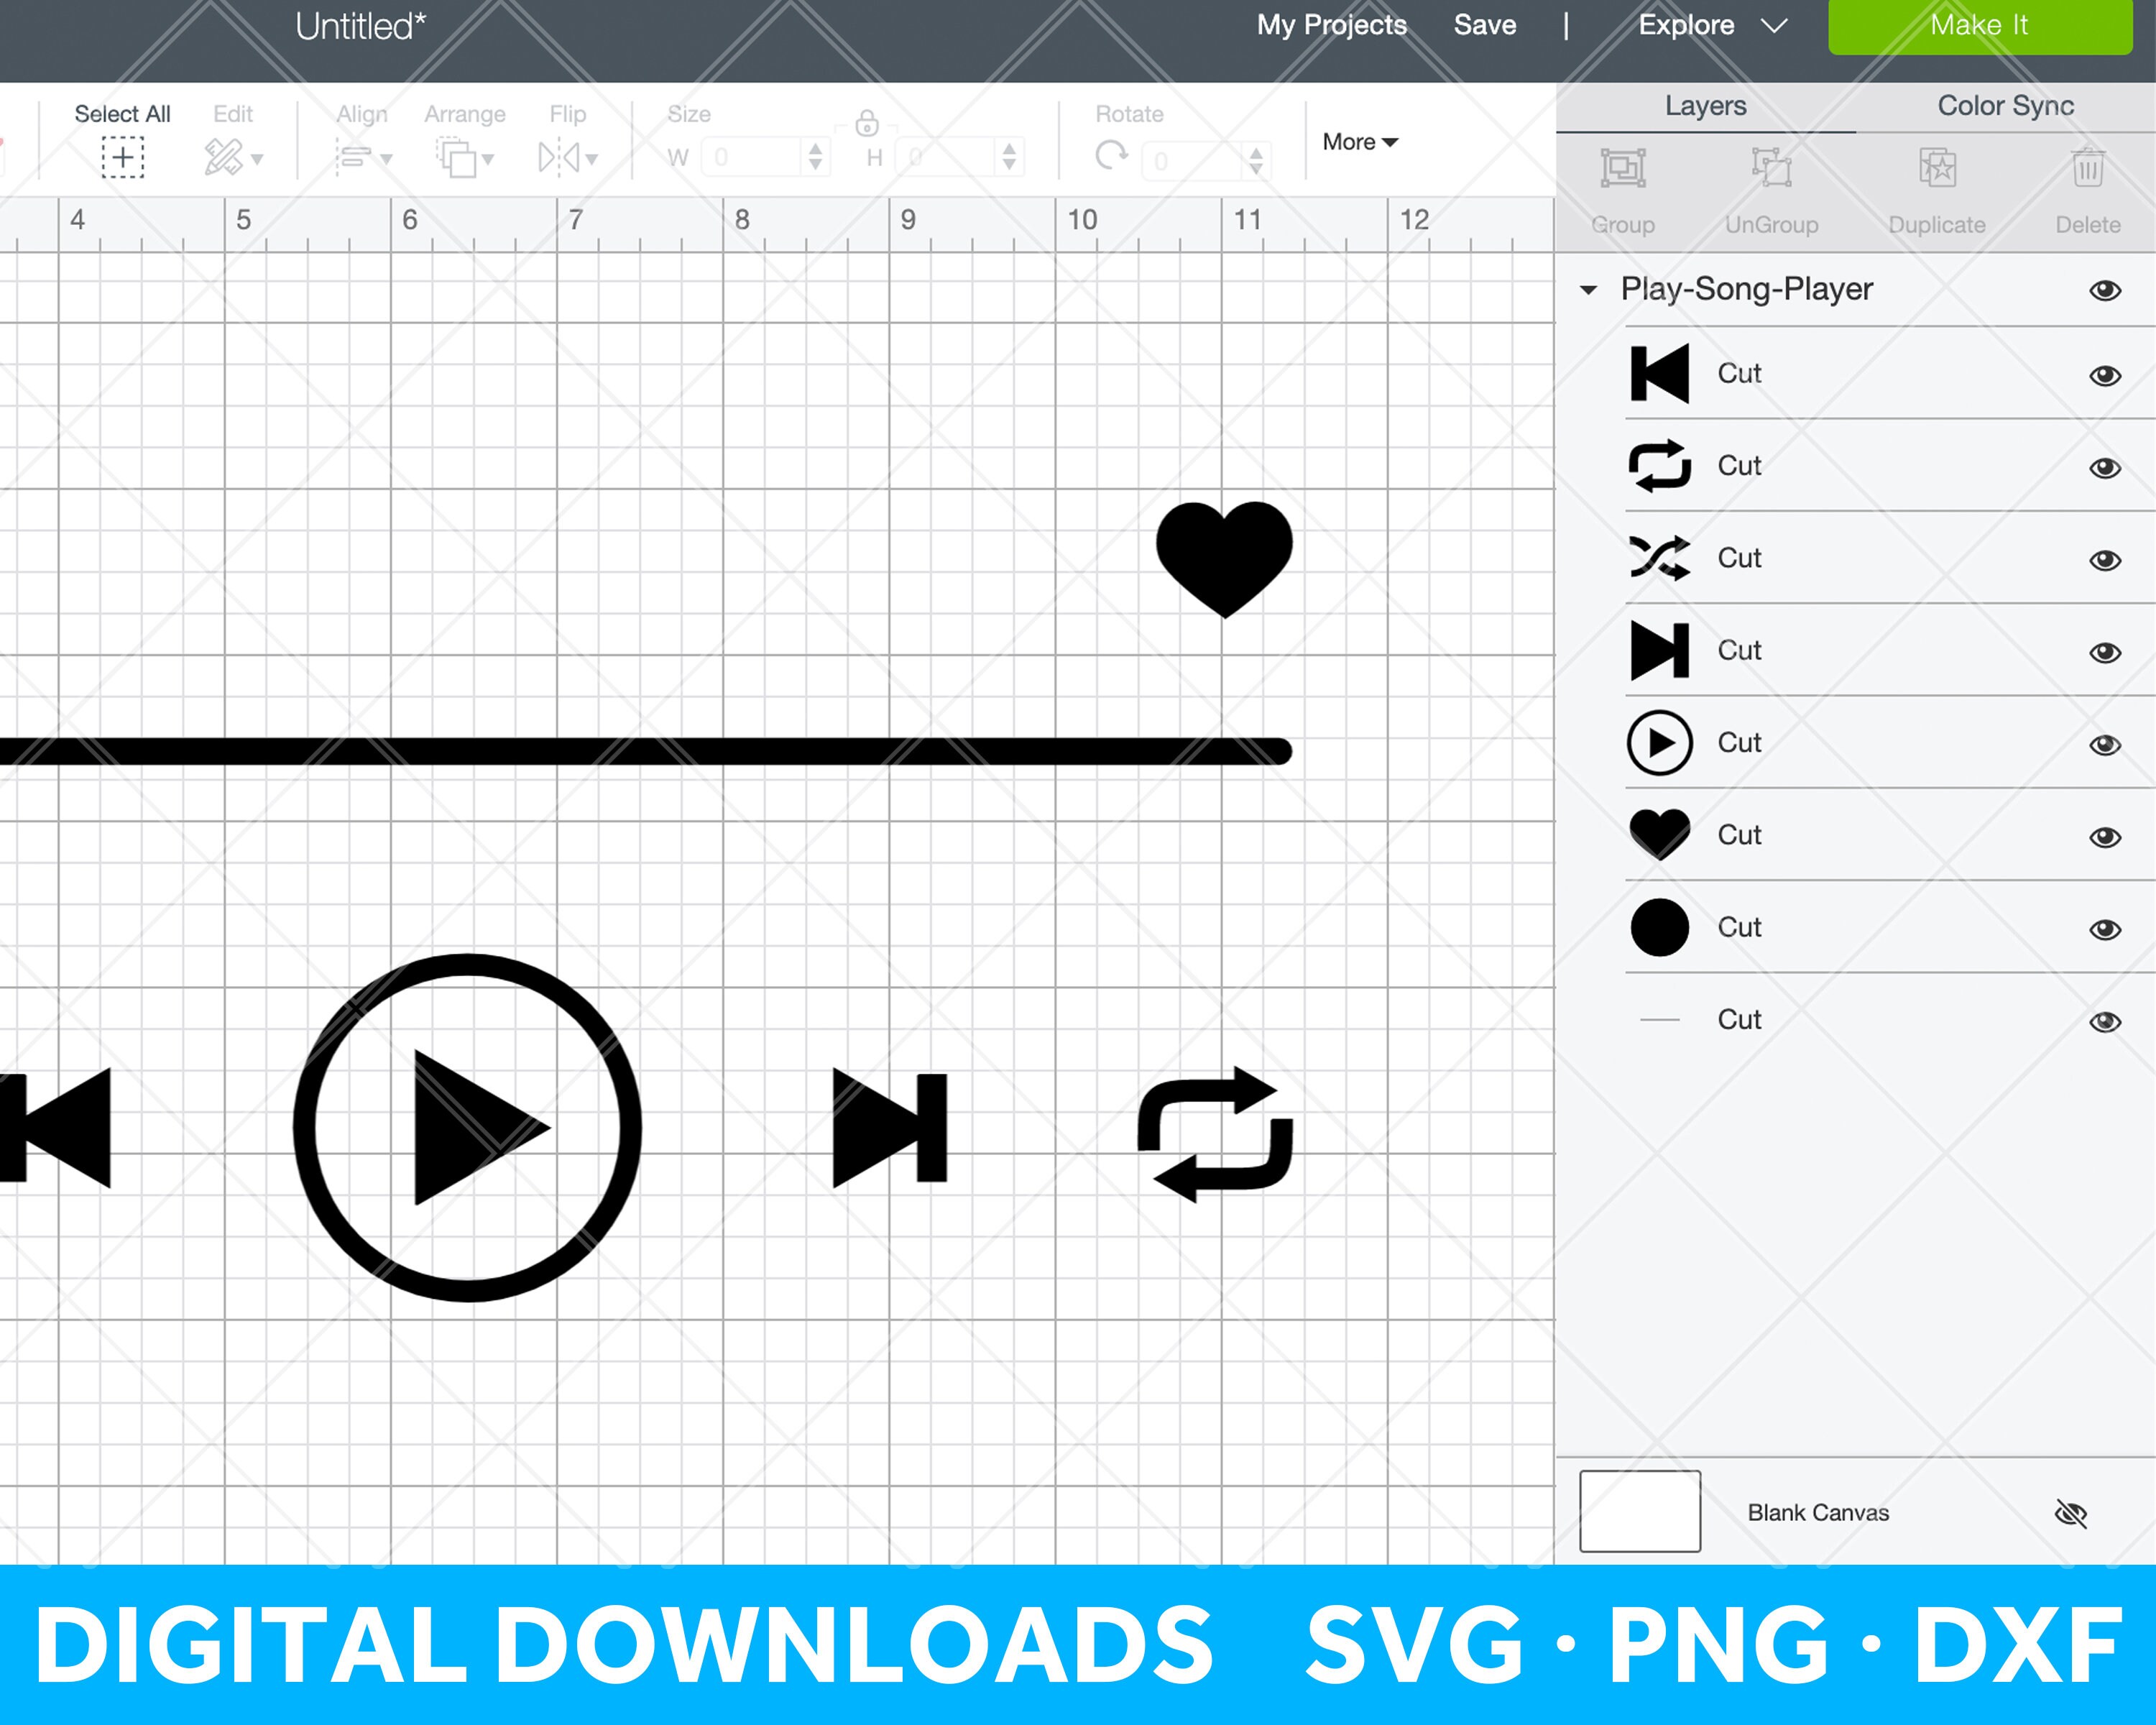Select the Duplicate icon
This screenshot has width=2156, height=1725.
pos(1937,168)
